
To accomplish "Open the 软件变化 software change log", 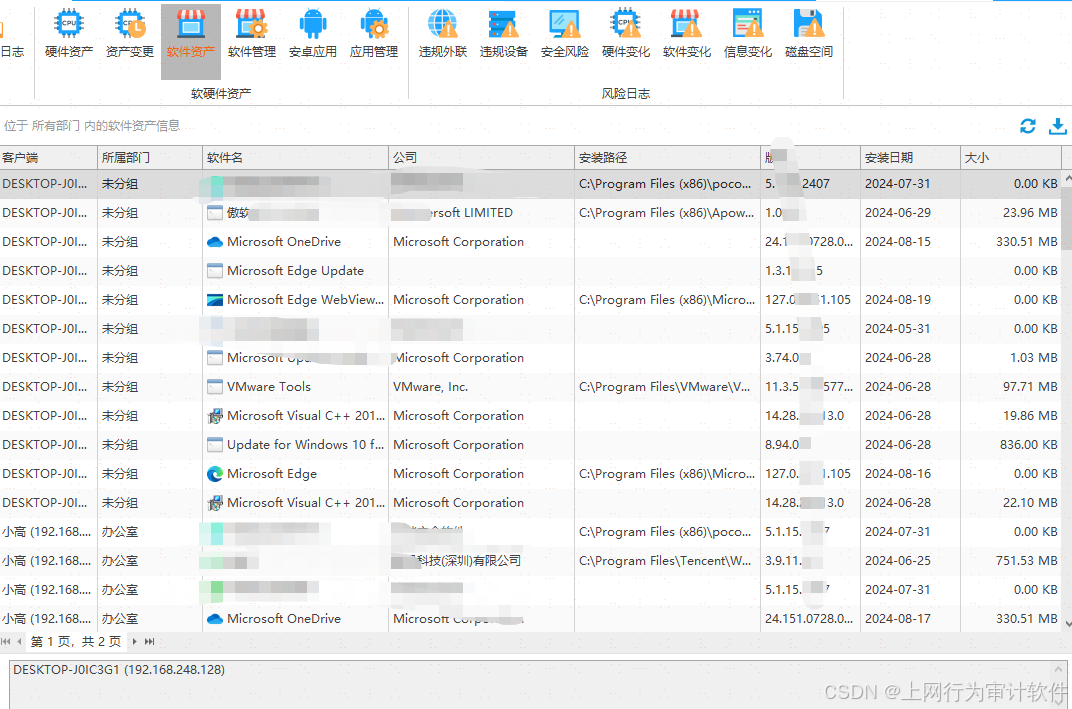I will click(686, 33).
